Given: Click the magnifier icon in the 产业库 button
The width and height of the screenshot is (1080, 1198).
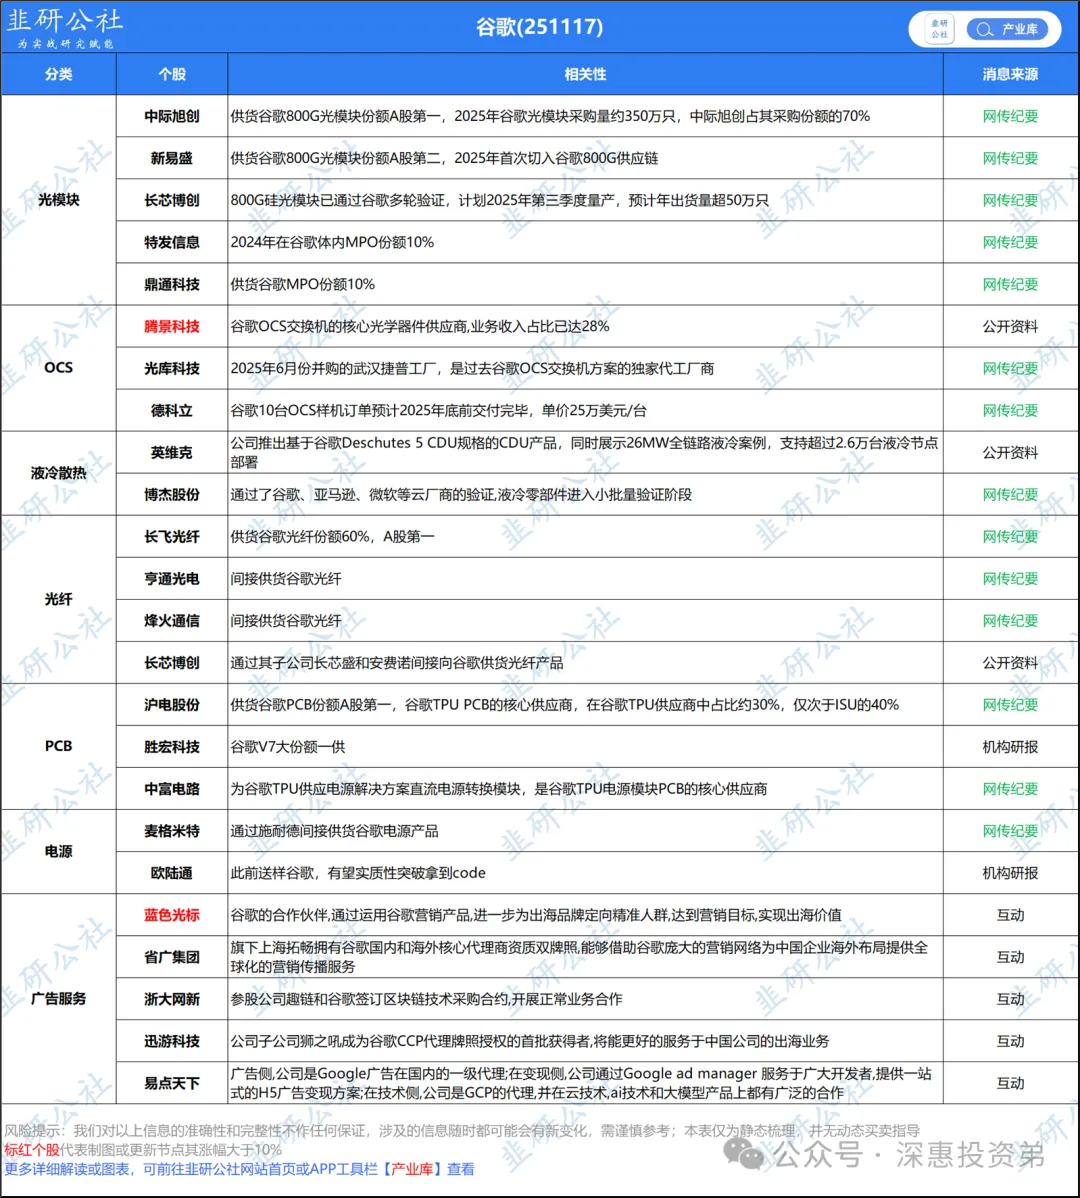Looking at the screenshot, I should point(985,29).
